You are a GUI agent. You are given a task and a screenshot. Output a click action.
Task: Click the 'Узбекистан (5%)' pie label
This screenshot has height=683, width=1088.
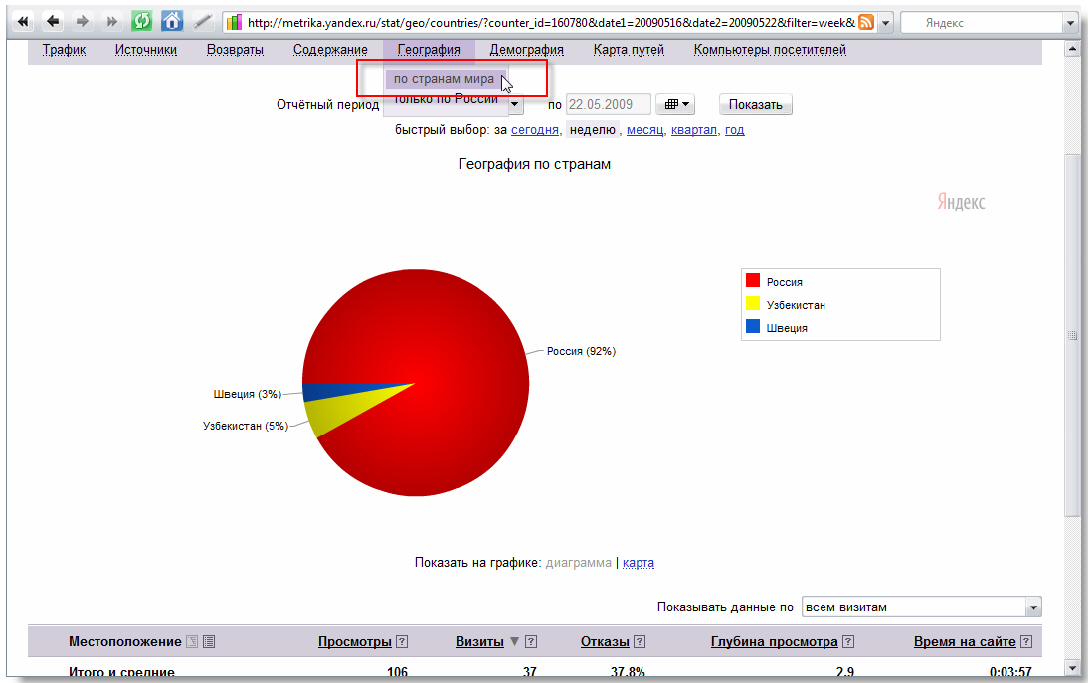245,426
